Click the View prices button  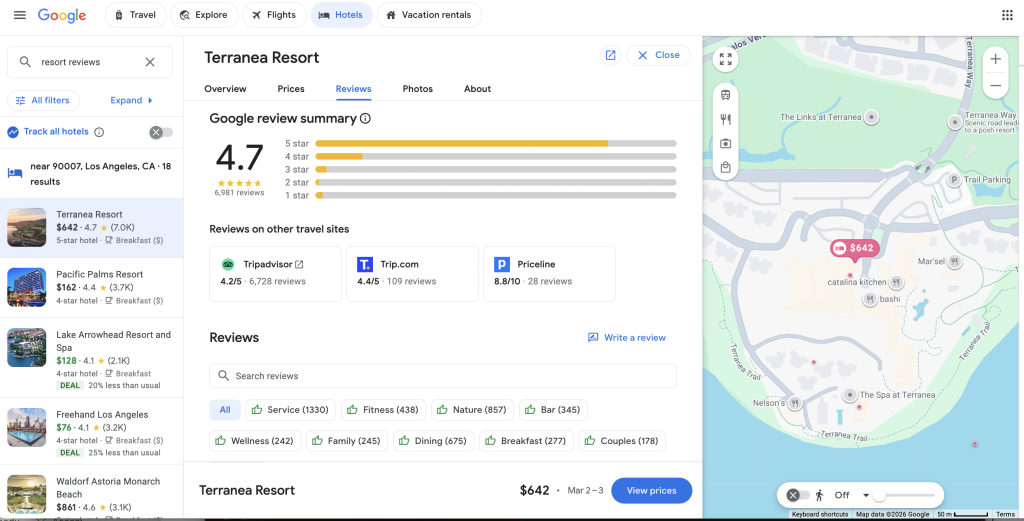[651, 490]
